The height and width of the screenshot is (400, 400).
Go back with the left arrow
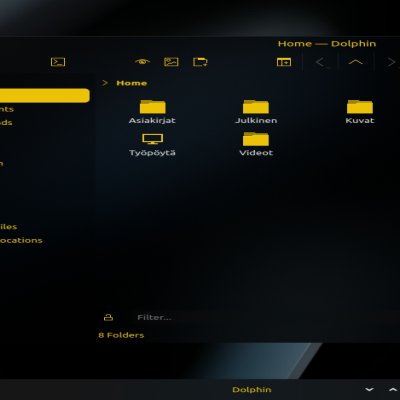(319, 62)
